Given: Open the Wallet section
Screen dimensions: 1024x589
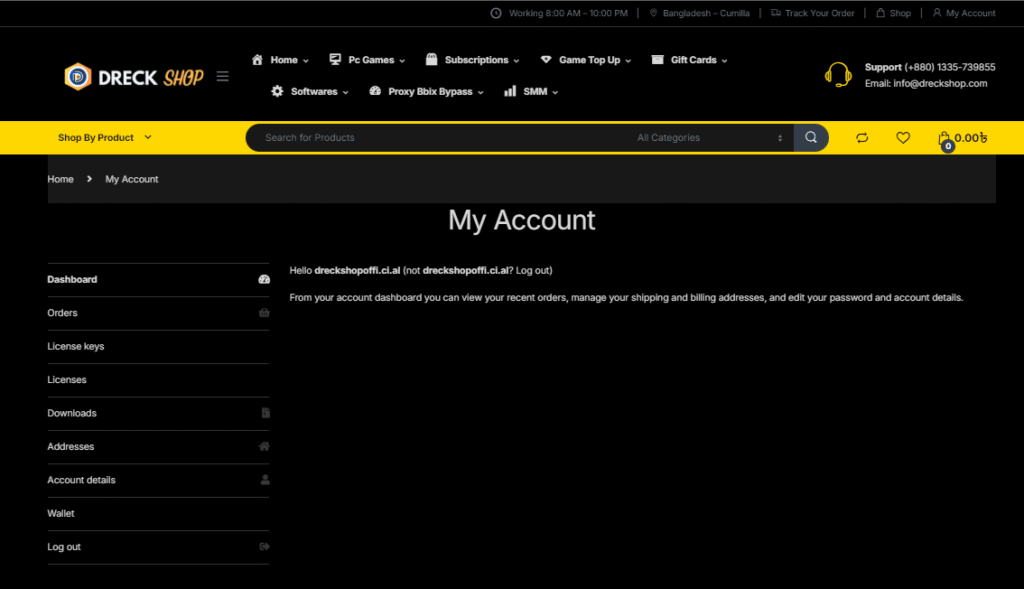Looking at the screenshot, I should pyautogui.click(x=158, y=513).
